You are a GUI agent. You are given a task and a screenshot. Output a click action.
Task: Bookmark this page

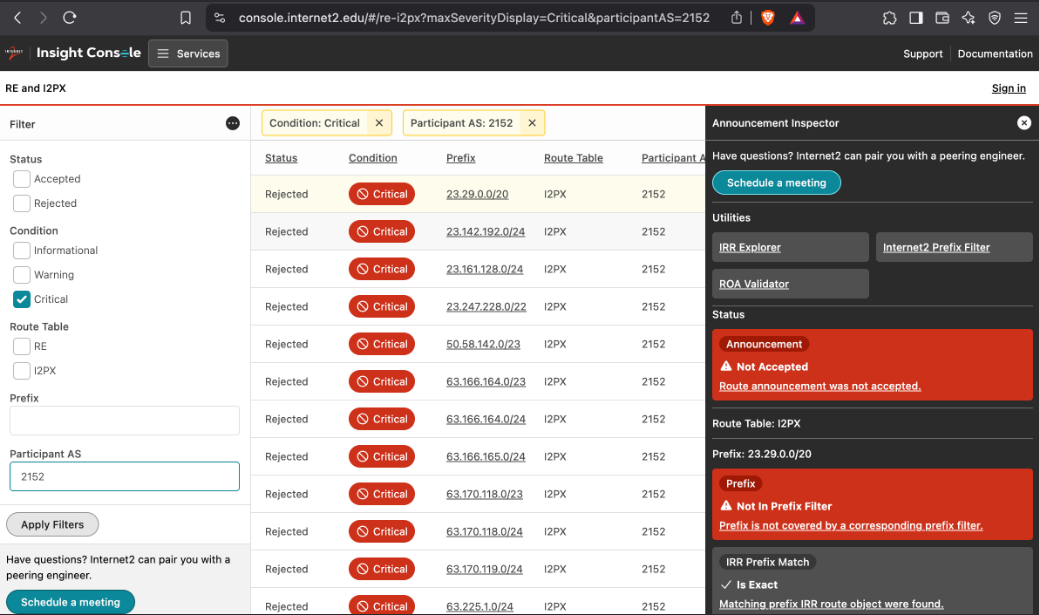click(186, 18)
